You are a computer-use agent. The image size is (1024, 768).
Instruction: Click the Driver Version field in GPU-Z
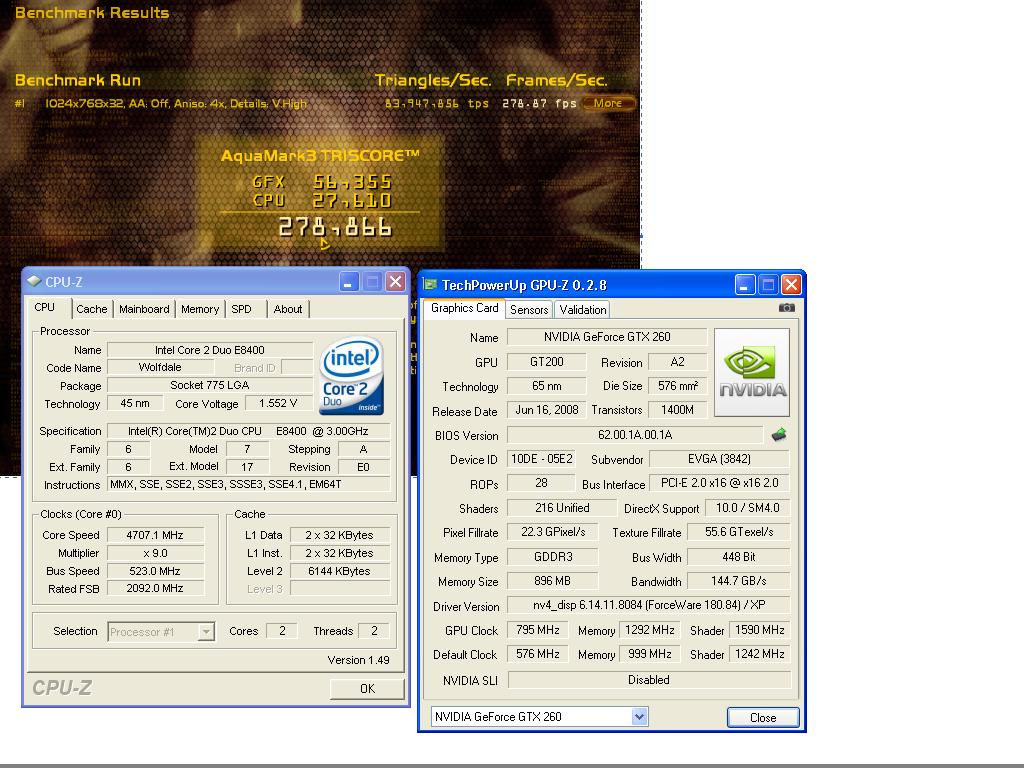[x=648, y=605]
